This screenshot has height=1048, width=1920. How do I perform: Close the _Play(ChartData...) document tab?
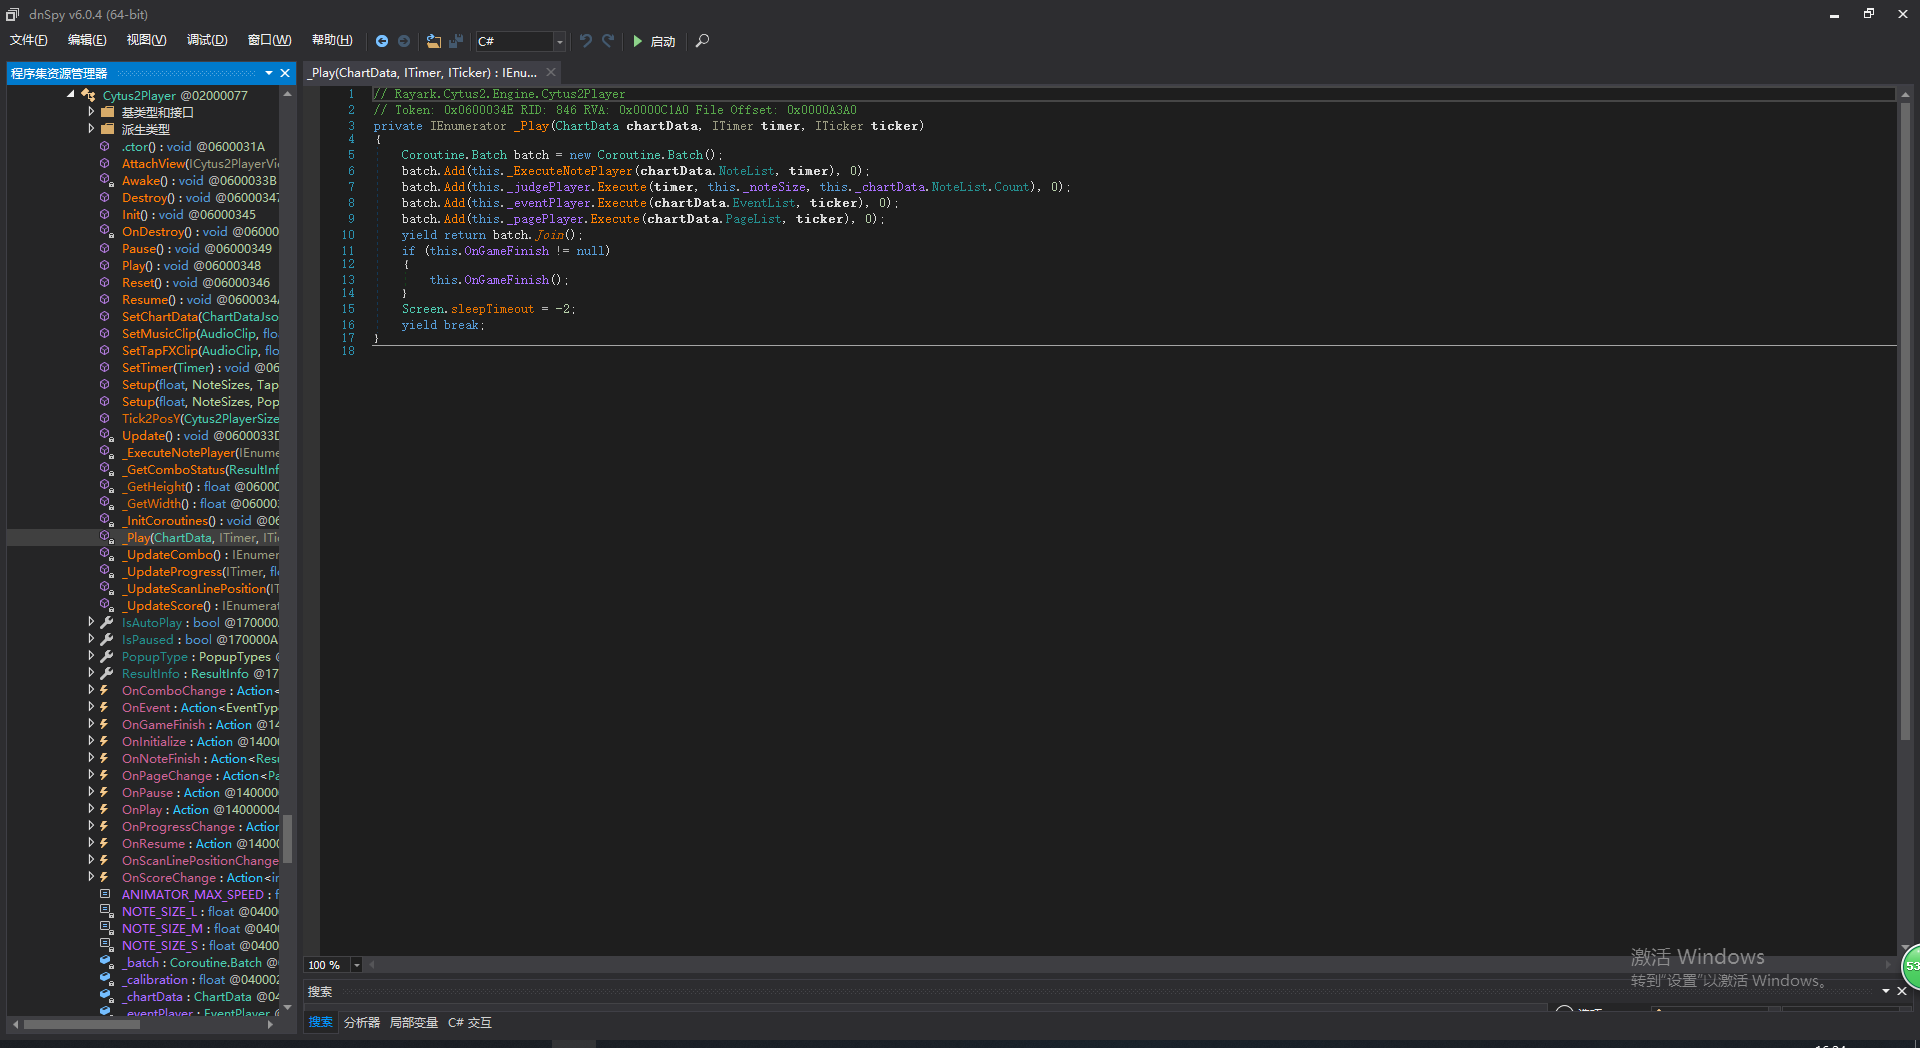pos(551,73)
